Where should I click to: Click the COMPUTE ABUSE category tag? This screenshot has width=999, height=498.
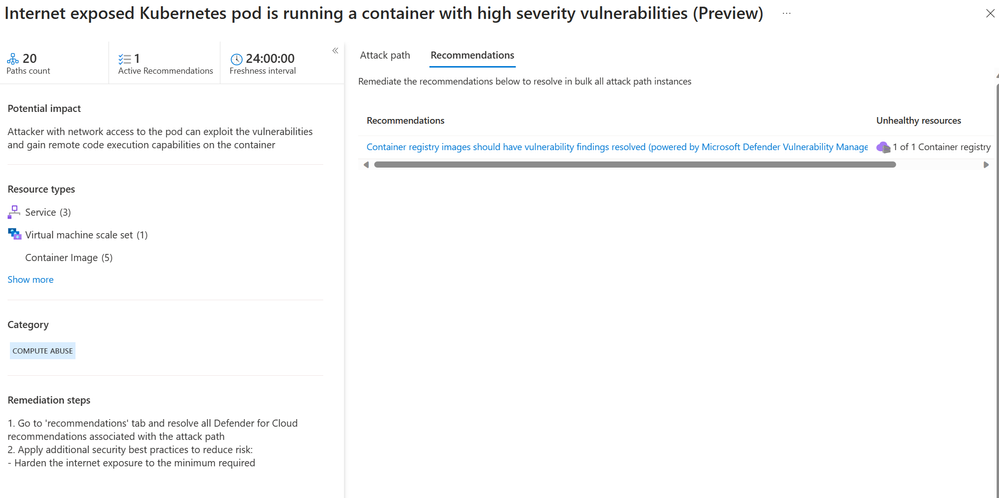click(x=43, y=351)
